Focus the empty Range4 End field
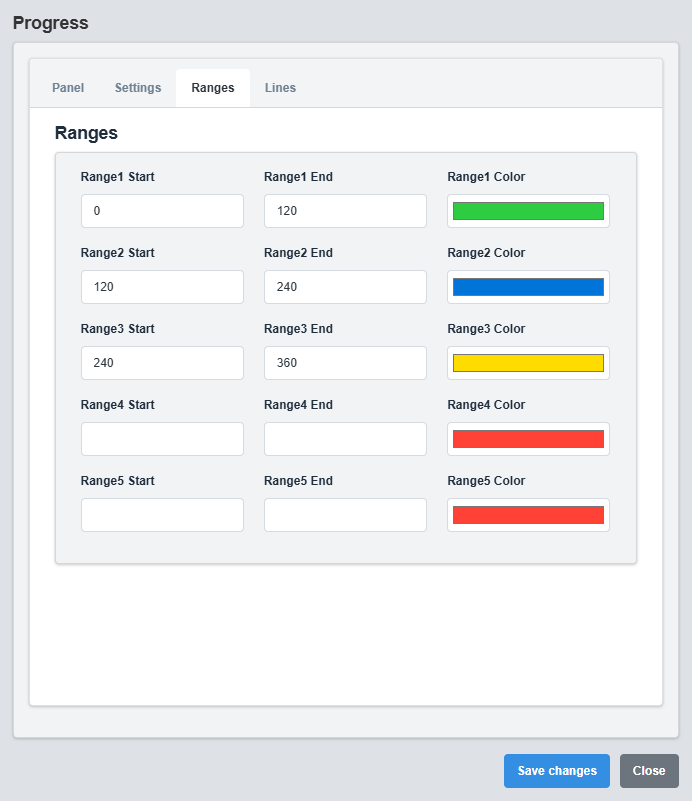 point(345,439)
